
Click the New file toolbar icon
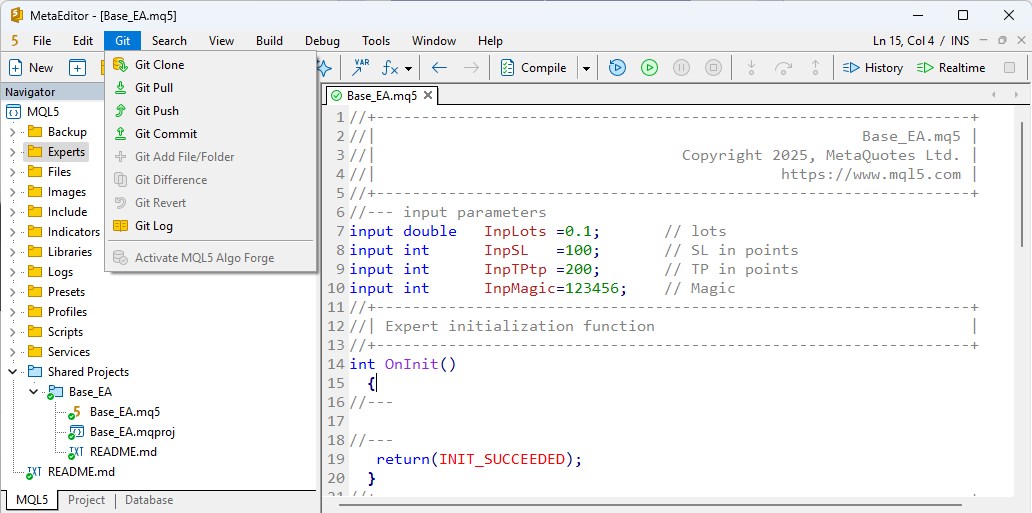click(16, 68)
